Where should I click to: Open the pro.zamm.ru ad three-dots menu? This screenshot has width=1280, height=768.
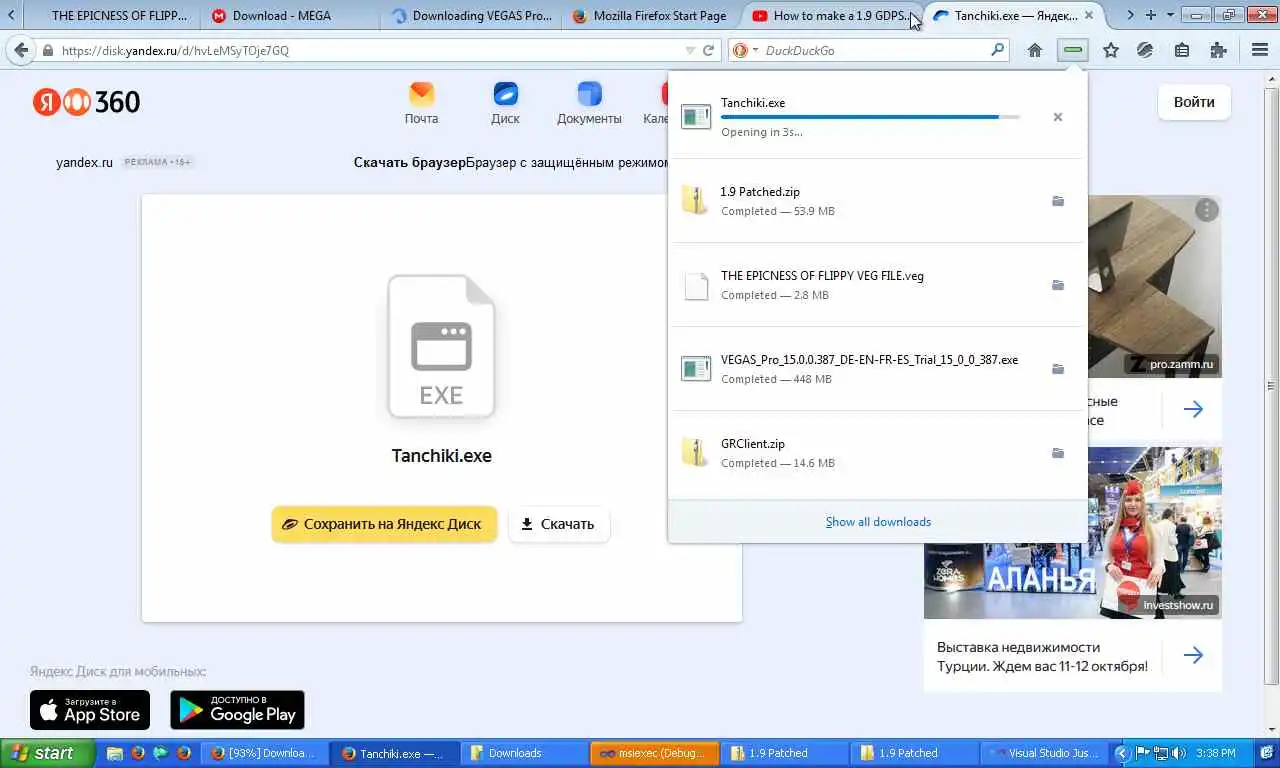[1207, 209]
